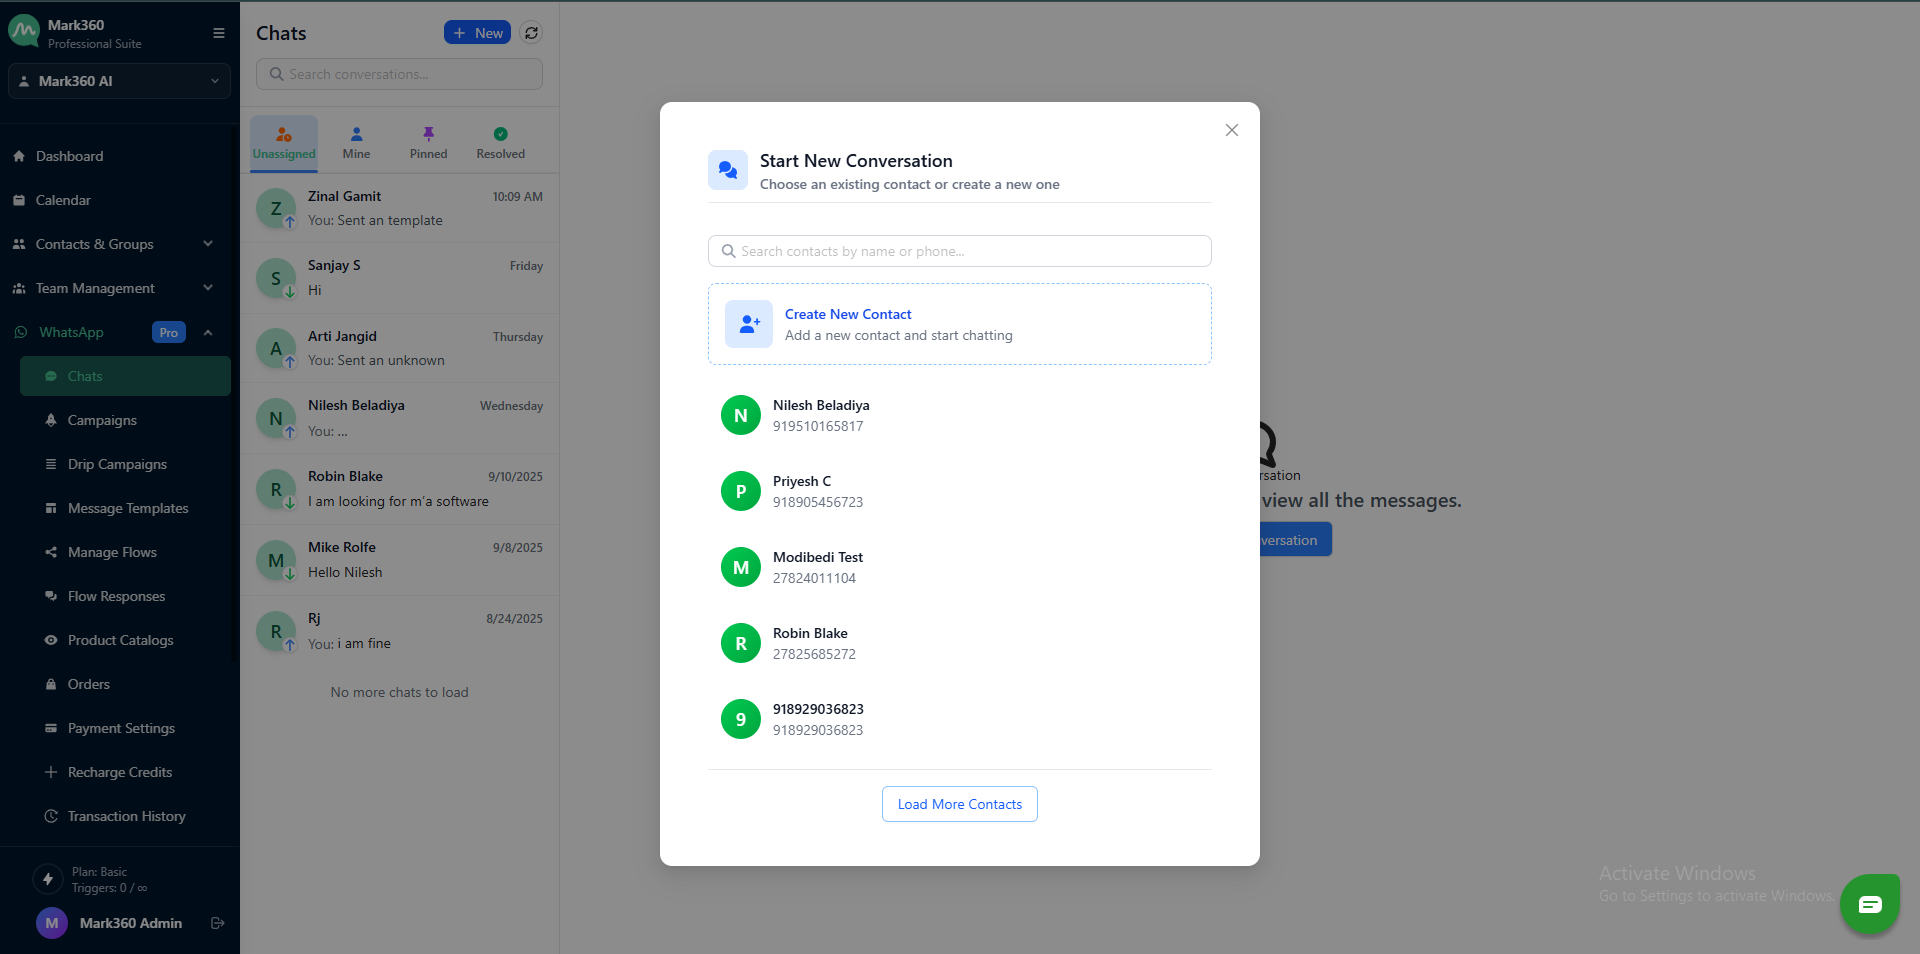Select the Robin Blake contact in the dialog
The image size is (1920, 954).
point(810,643)
